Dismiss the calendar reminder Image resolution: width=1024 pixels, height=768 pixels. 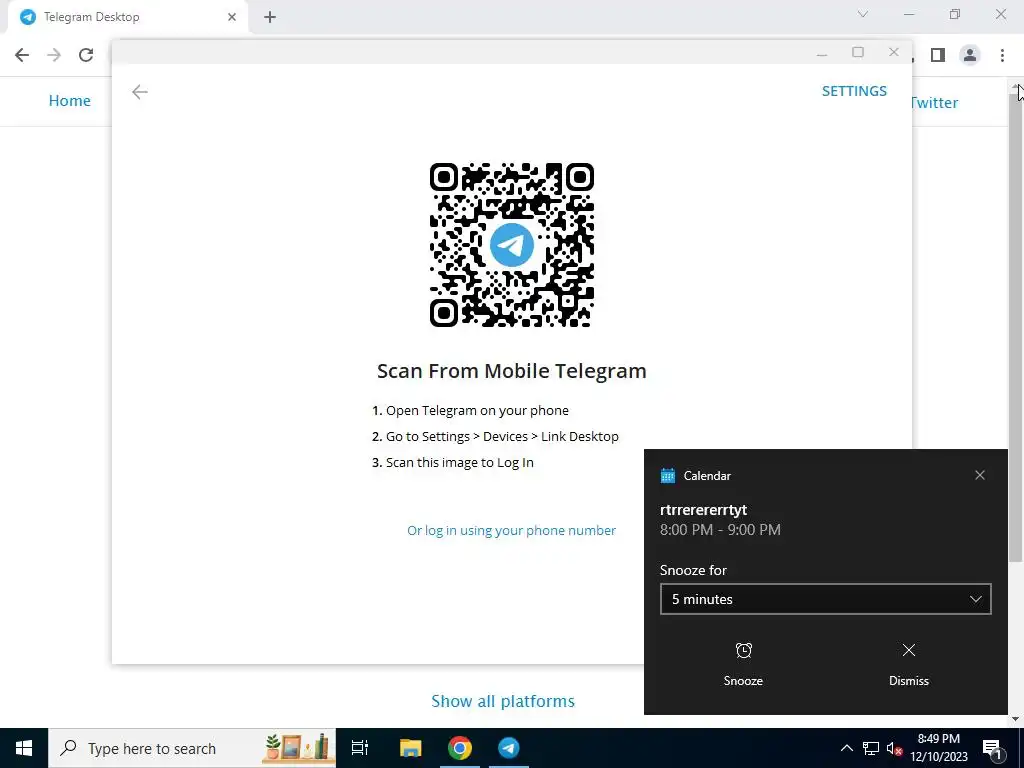[x=908, y=664]
